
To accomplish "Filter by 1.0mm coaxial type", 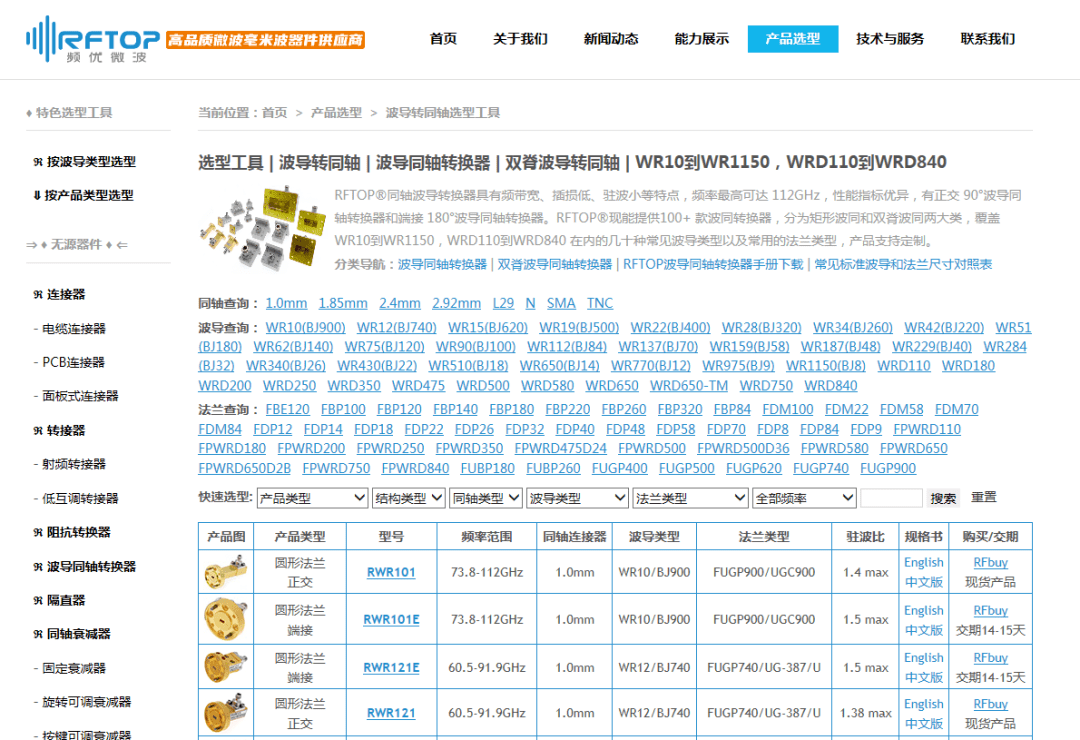I will coord(287,303).
